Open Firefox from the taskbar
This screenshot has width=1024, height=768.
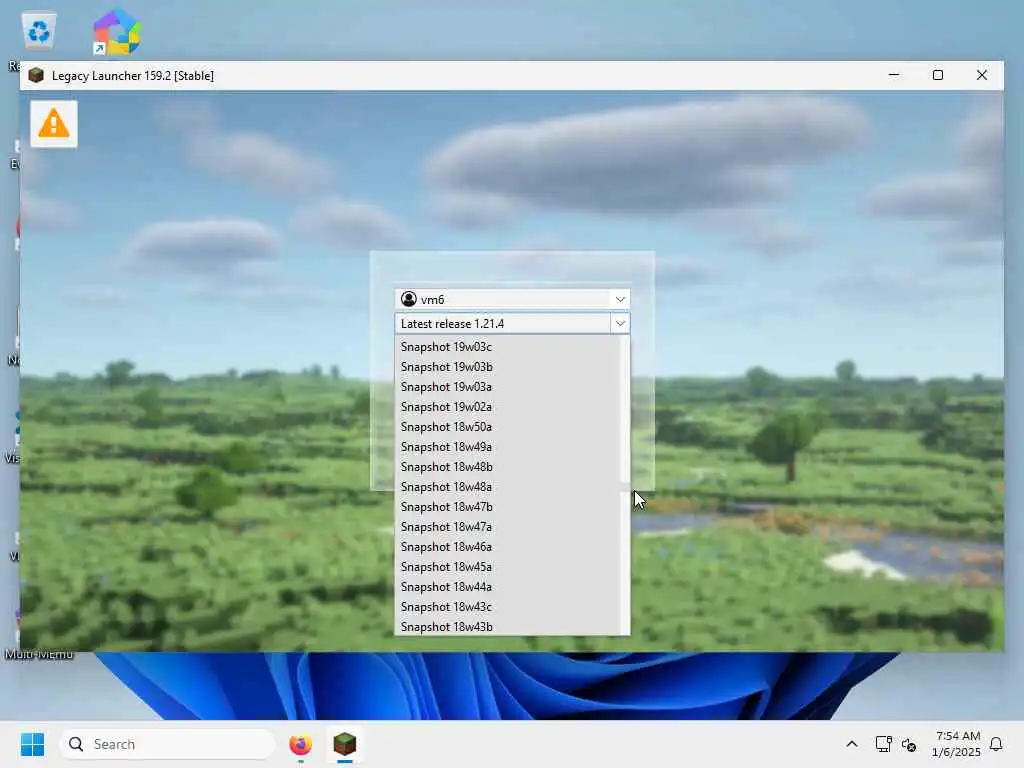pyautogui.click(x=300, y=744)
